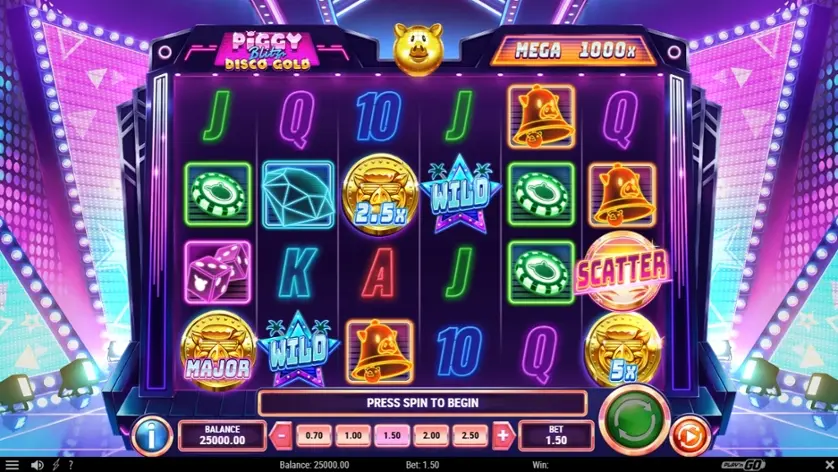Screen dimensions: 838x472
Task: Select the 0.70 bet option
Action: (314, 436)
